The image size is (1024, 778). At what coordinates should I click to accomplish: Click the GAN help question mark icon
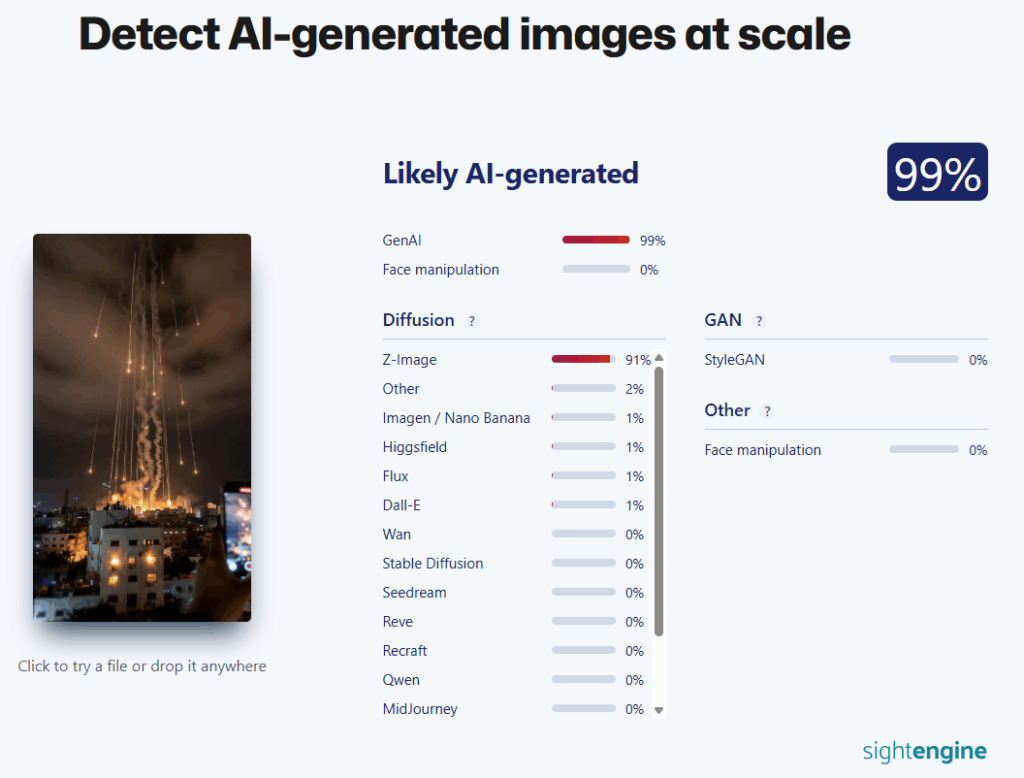pos(759,321)
